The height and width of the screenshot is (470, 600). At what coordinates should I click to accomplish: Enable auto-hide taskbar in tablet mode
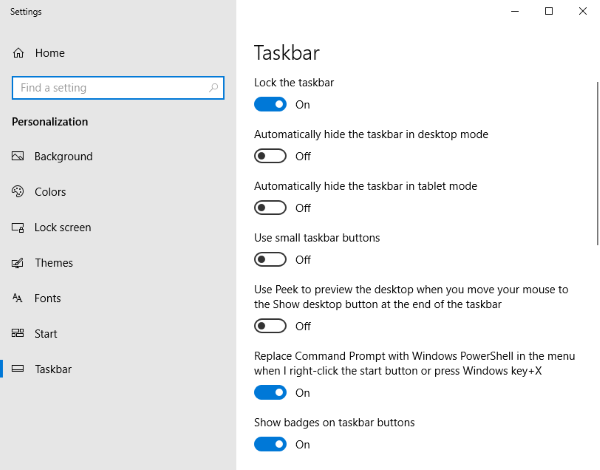tap(270, 207)
